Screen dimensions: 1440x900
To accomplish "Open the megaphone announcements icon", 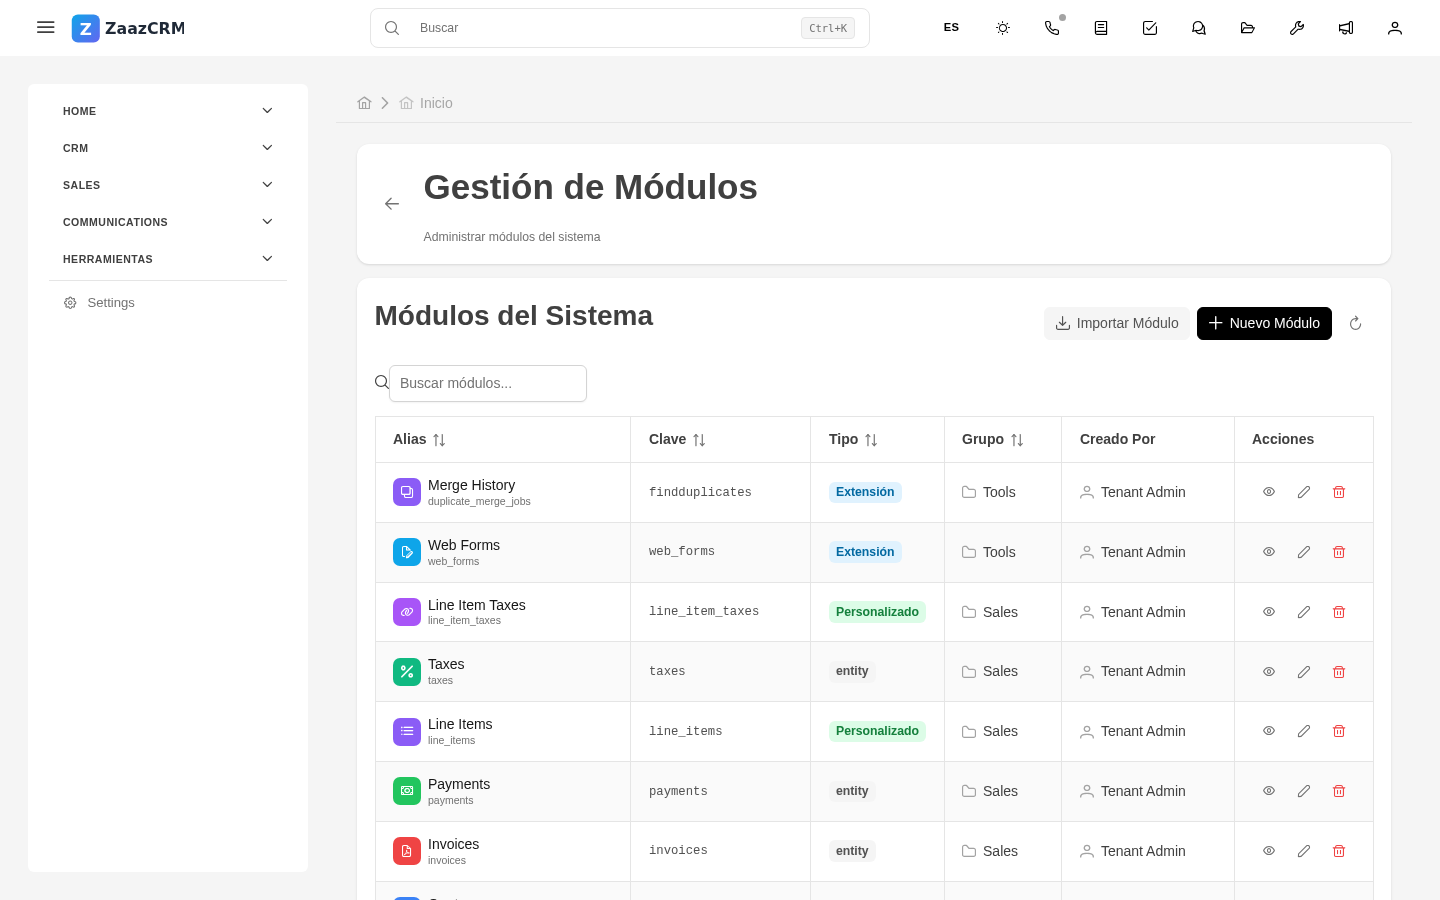I will [x=1346, y=28].
